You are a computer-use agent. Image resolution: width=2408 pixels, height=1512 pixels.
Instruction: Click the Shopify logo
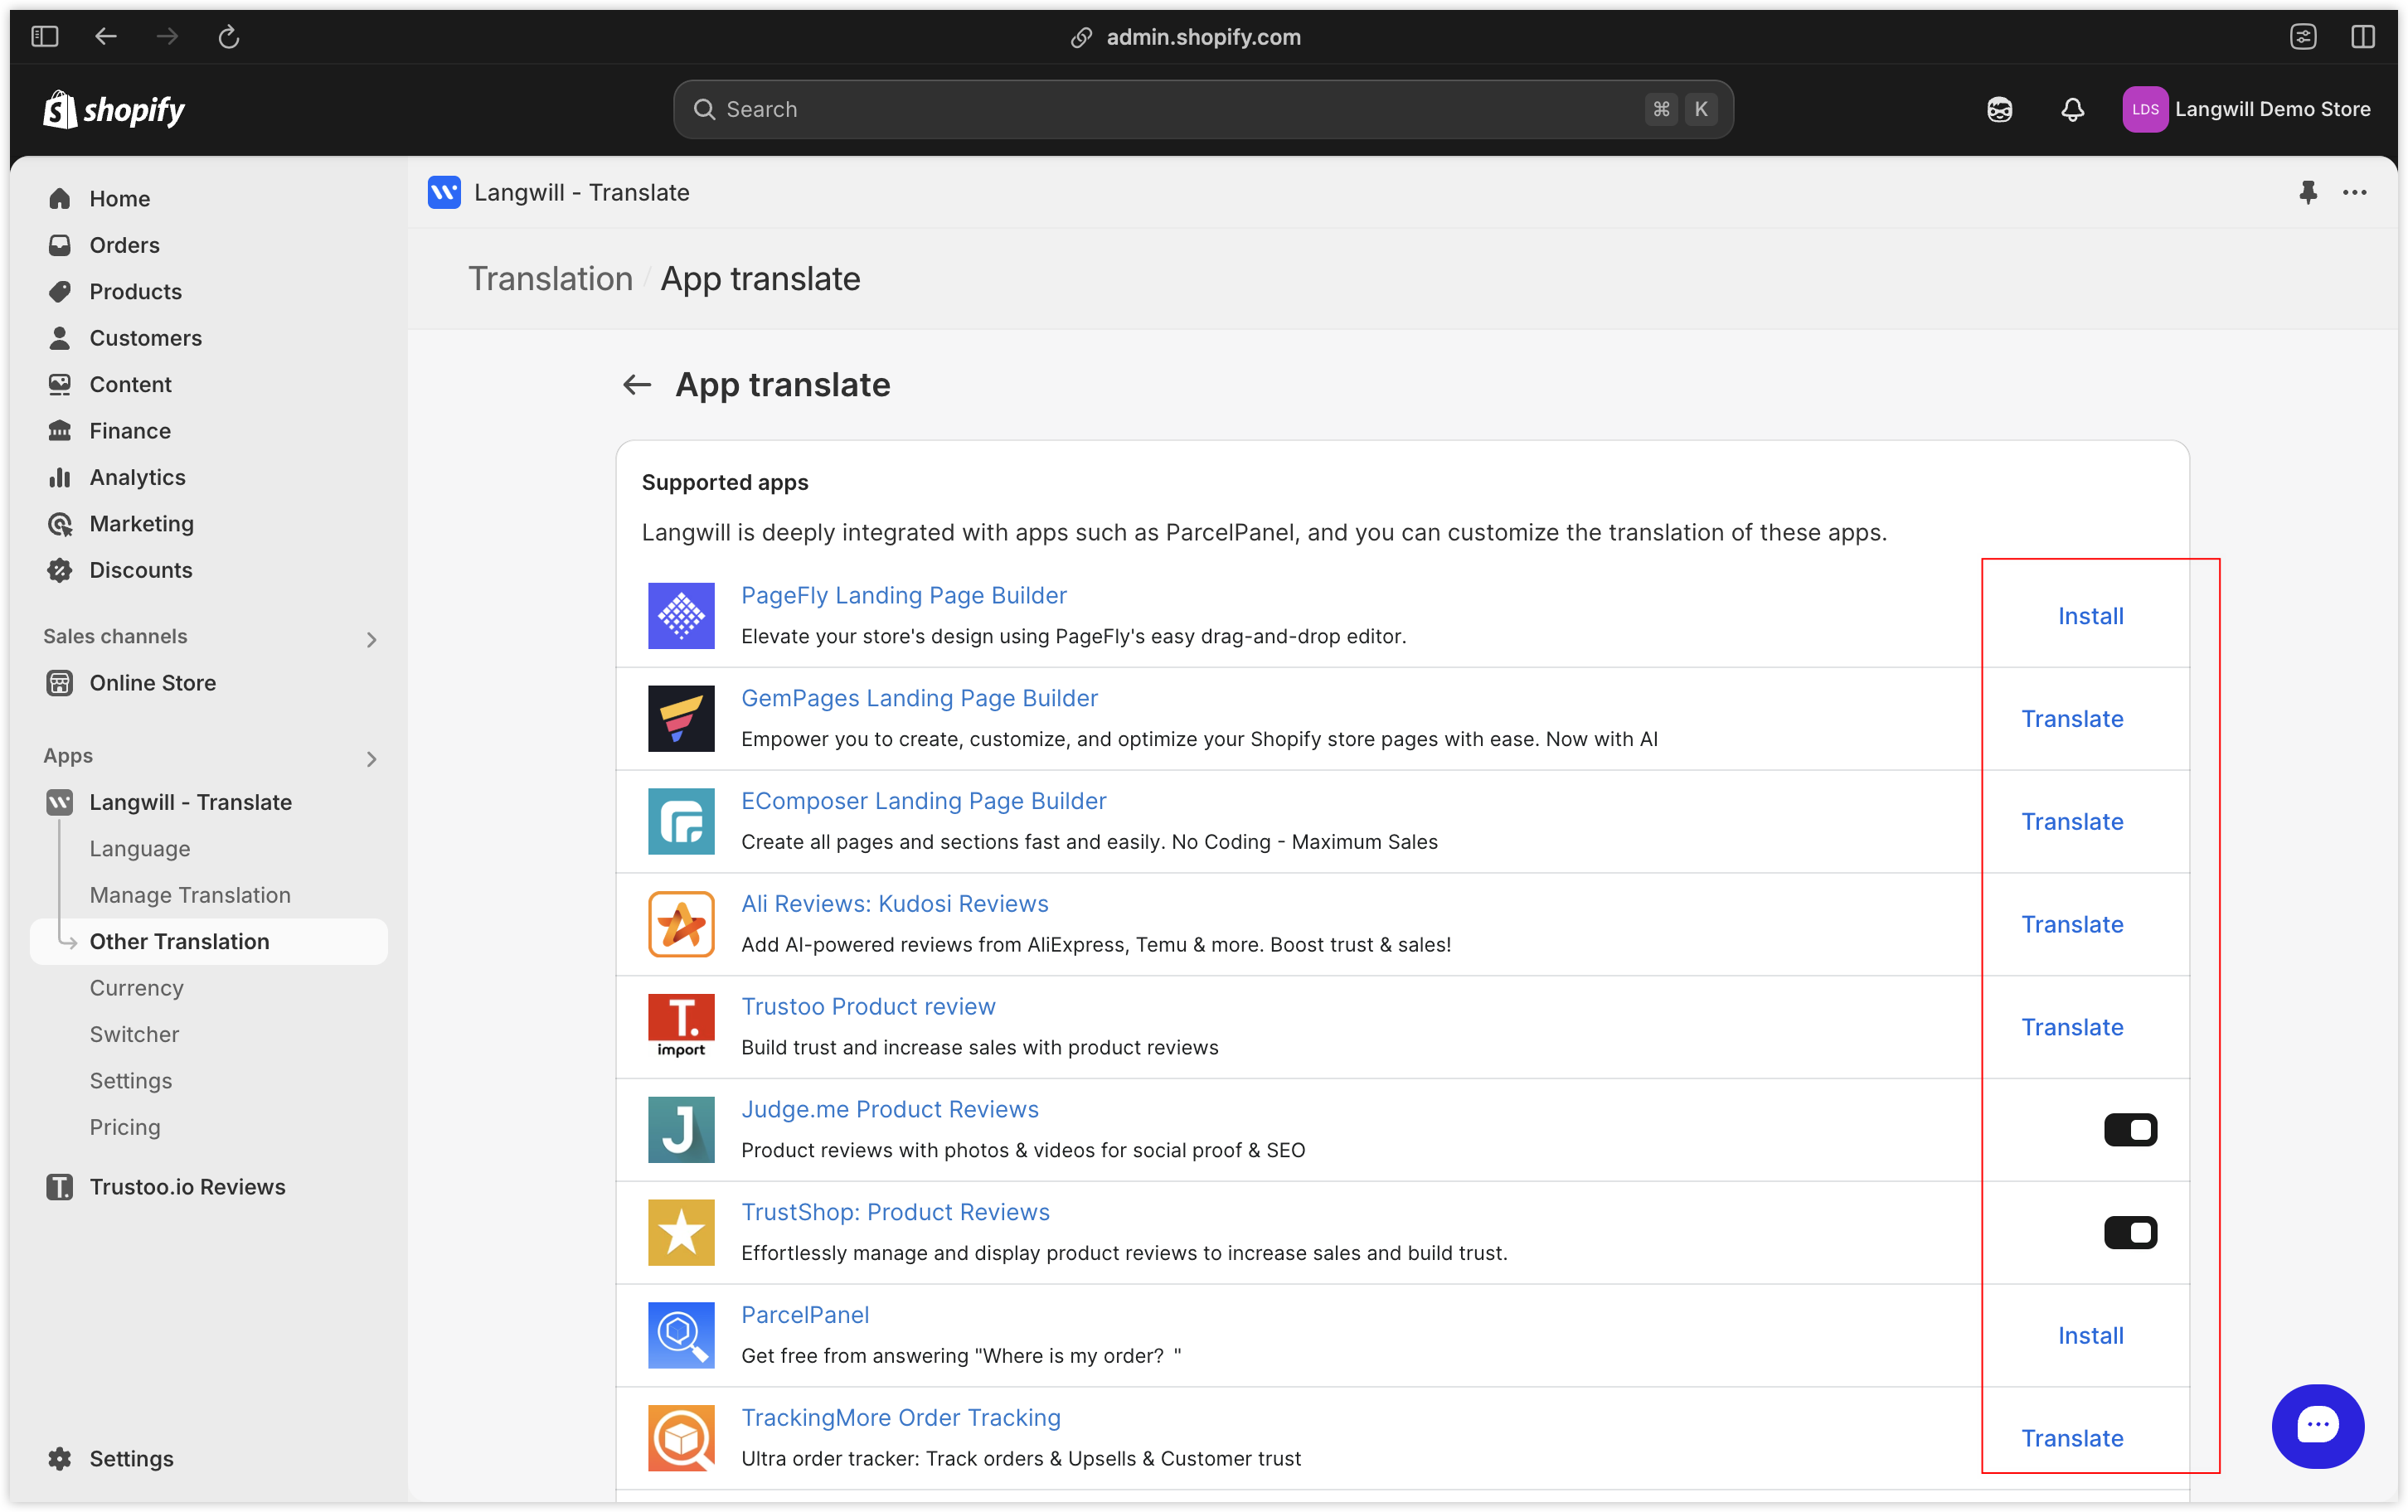114,109
